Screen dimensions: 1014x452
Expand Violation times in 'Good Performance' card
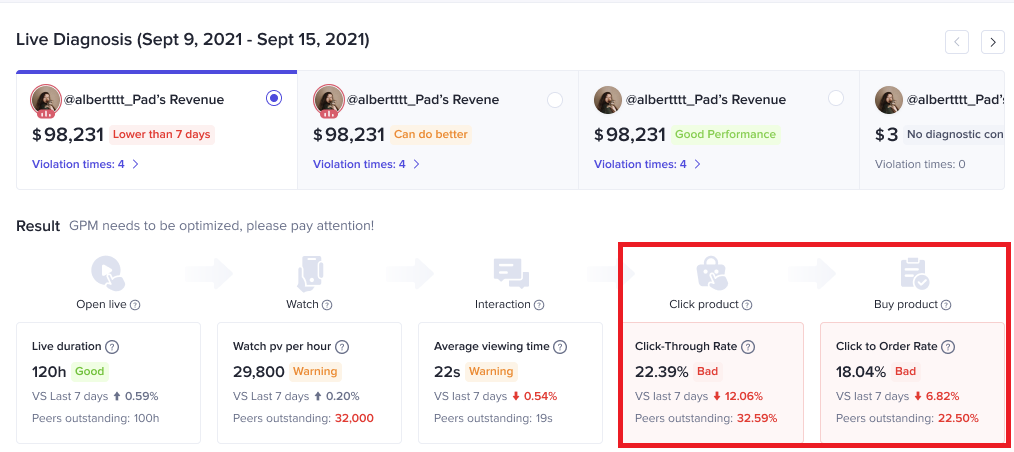pos(647,164)
